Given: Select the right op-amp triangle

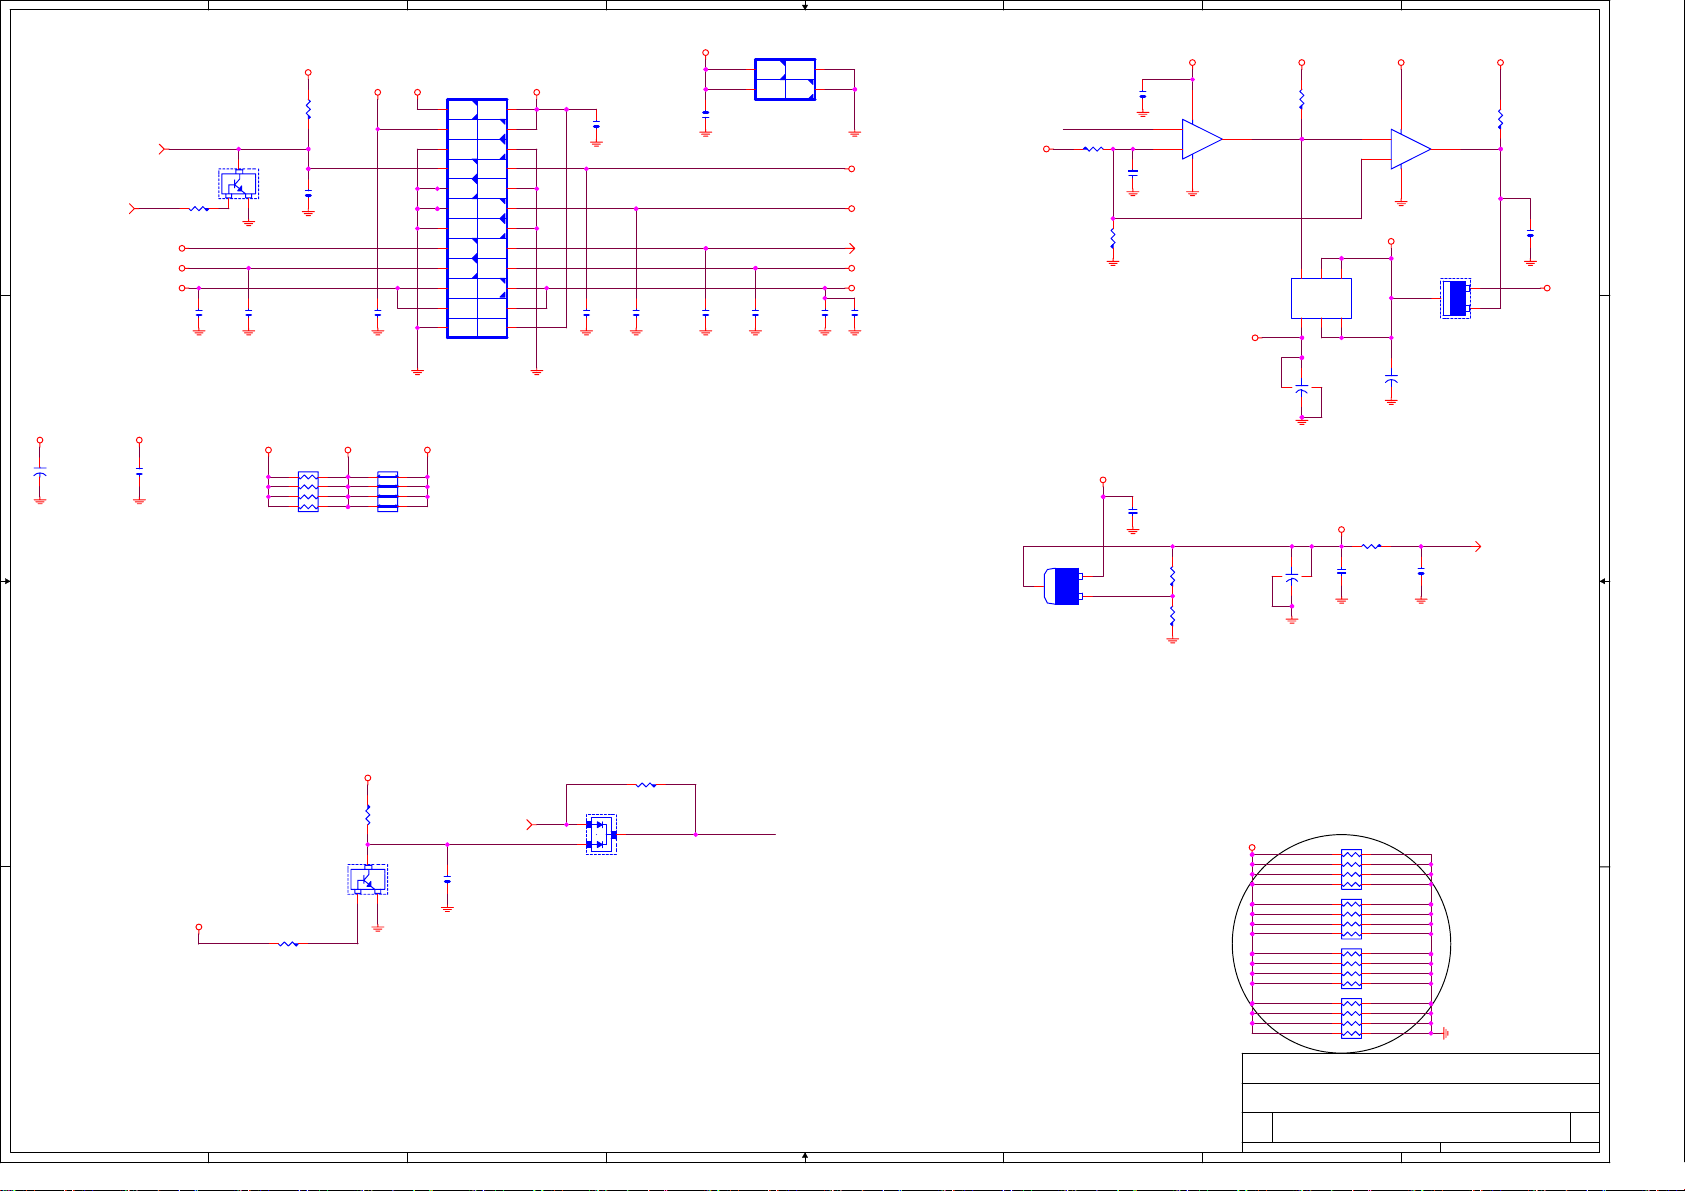Looking at the screenshot, I should point(1411,149).
